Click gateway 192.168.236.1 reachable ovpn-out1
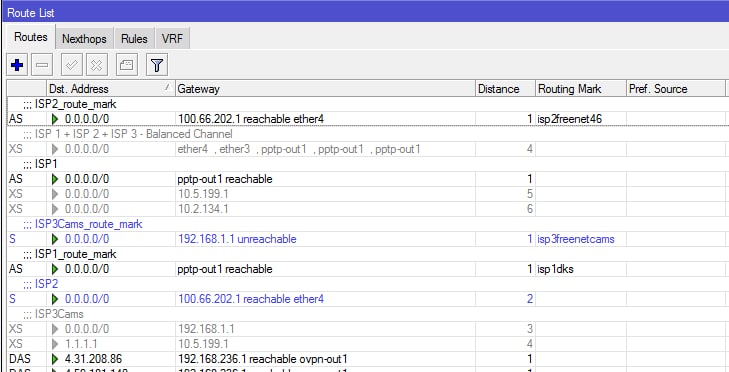729x372 pixels. click(x=263, y=359)
